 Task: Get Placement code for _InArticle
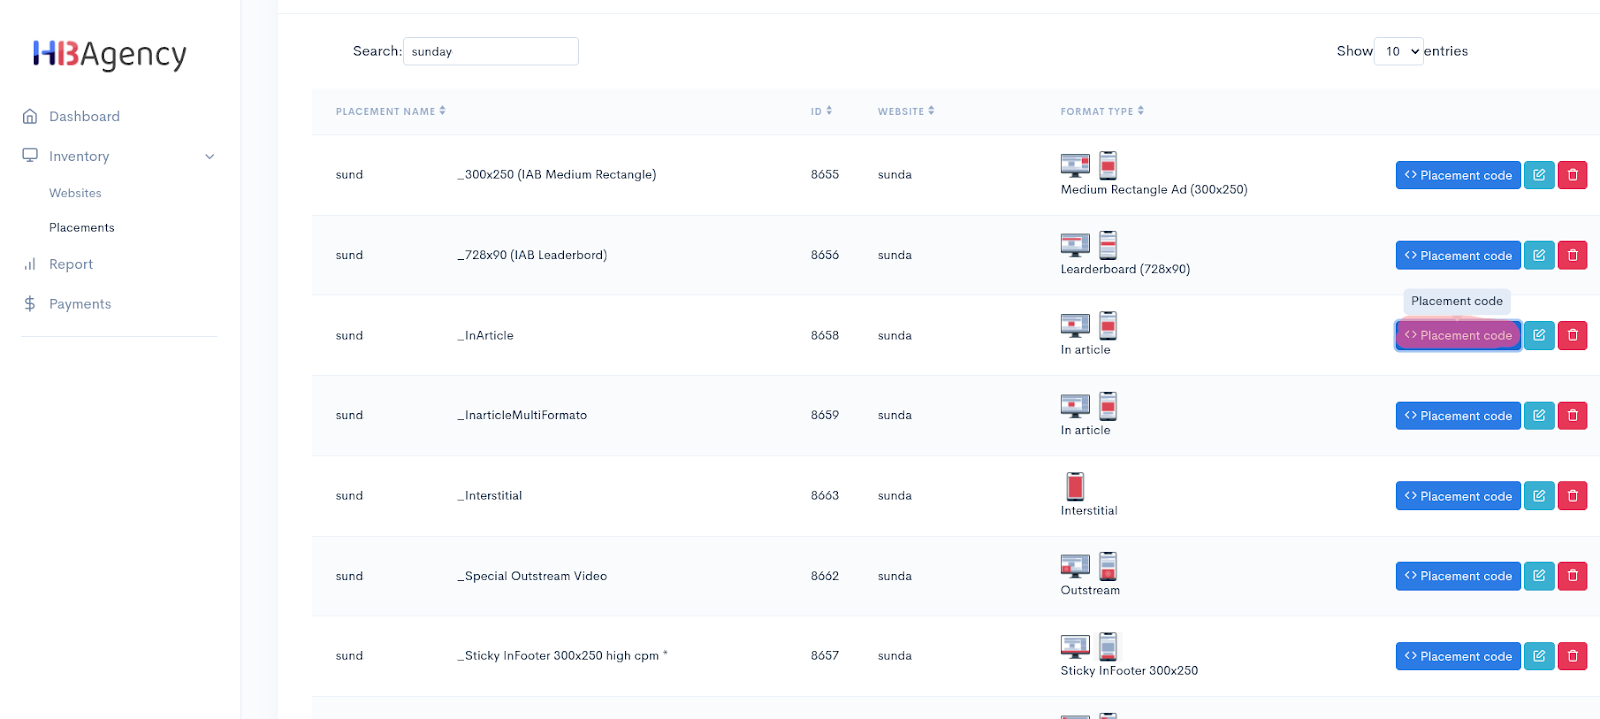(x=1458, y=335)
